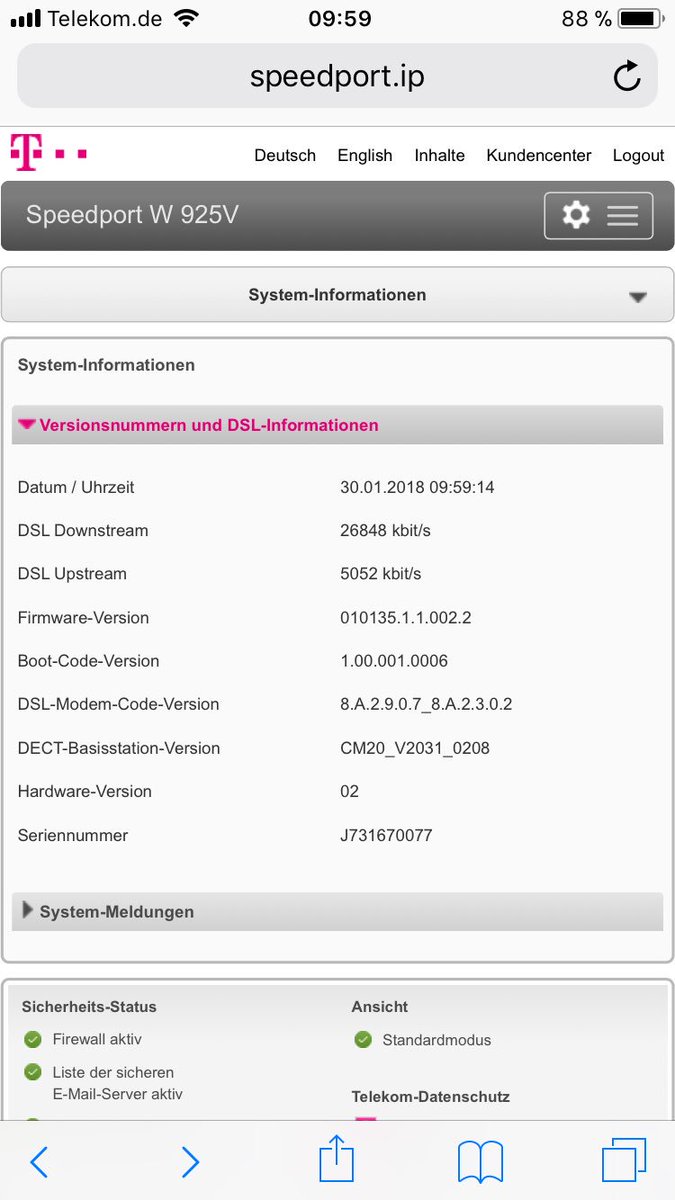Expand the System-Meldungen section
Screen dimensions: 675x1200
(x=337, y=912)
